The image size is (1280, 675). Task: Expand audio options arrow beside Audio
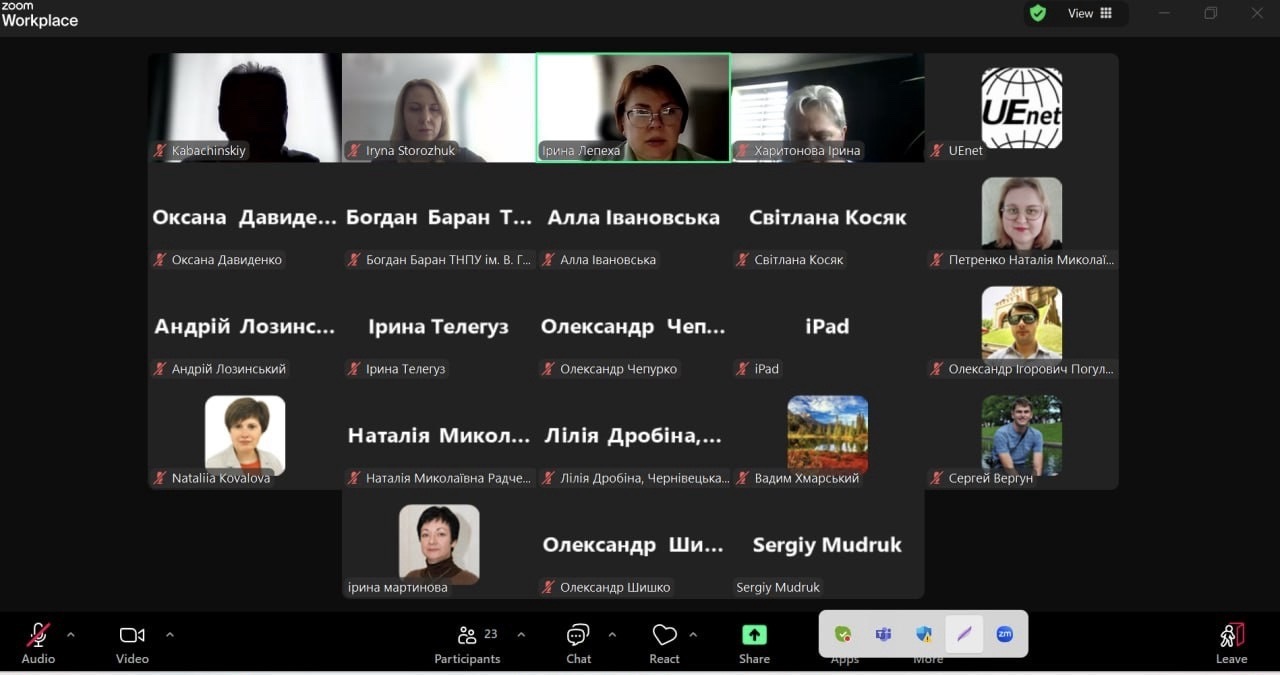click(x=70, y=634)
